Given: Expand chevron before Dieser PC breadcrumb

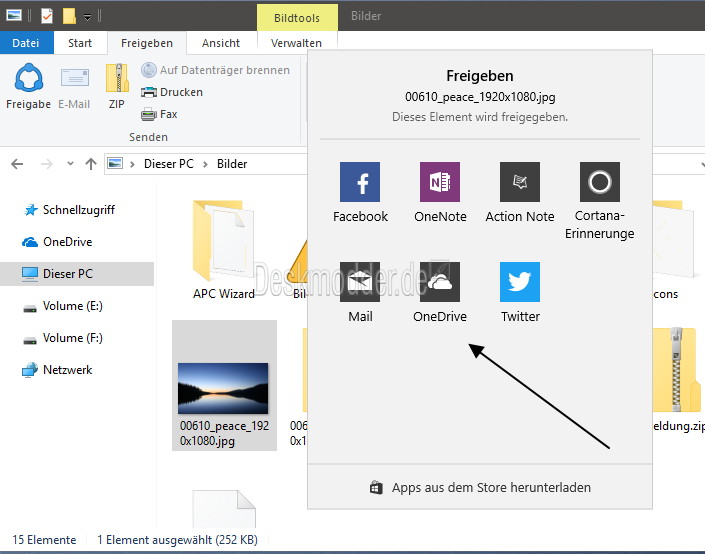Looking at the screenshot, I should coord(132,165).
